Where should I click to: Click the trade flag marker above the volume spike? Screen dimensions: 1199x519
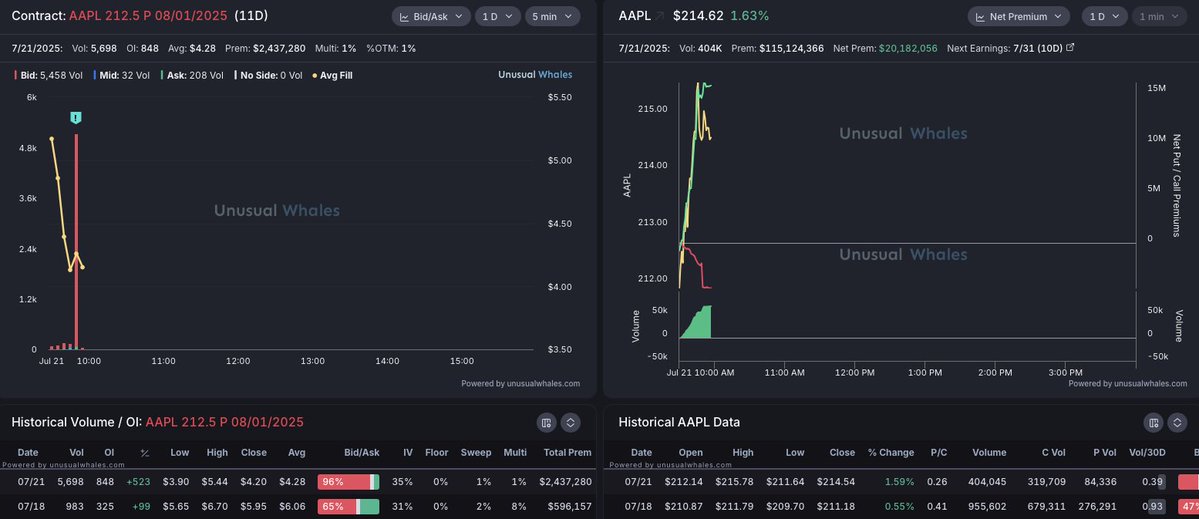(76, 118)
